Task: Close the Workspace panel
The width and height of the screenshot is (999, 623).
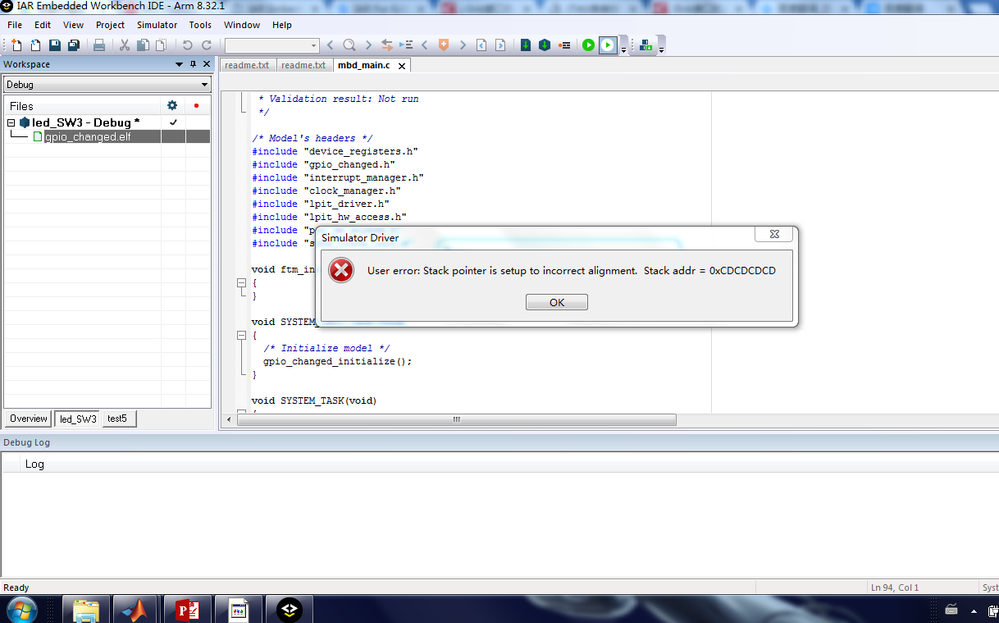Action: pyautogui.click(x=206, y=64)
